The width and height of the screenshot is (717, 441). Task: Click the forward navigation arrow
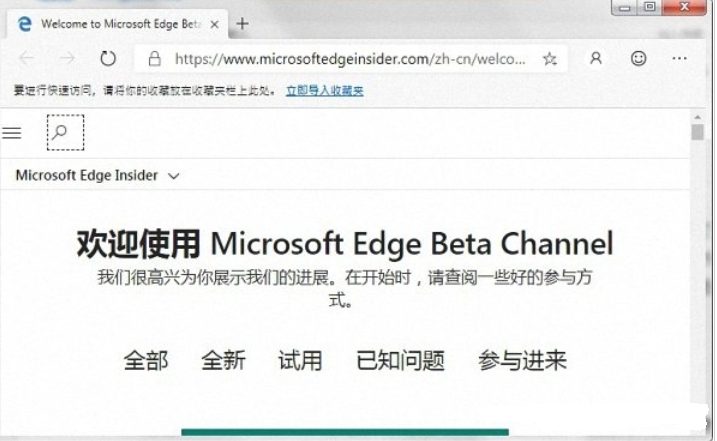68,58
